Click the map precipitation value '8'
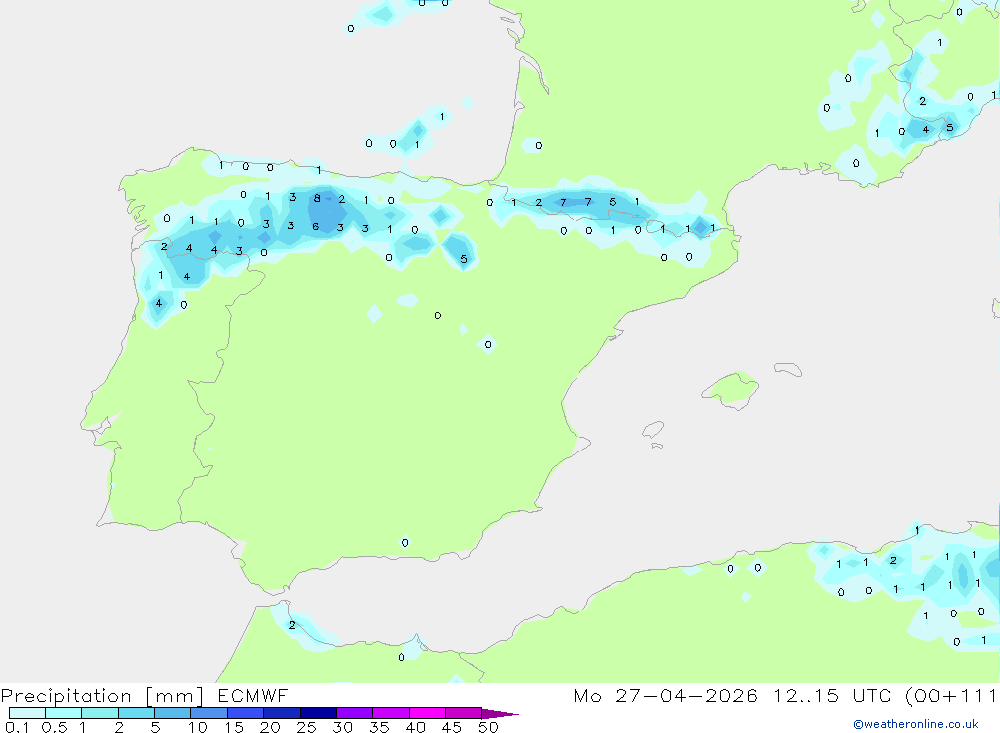Screen dimensions: 1000x733 tap(317, 198)
